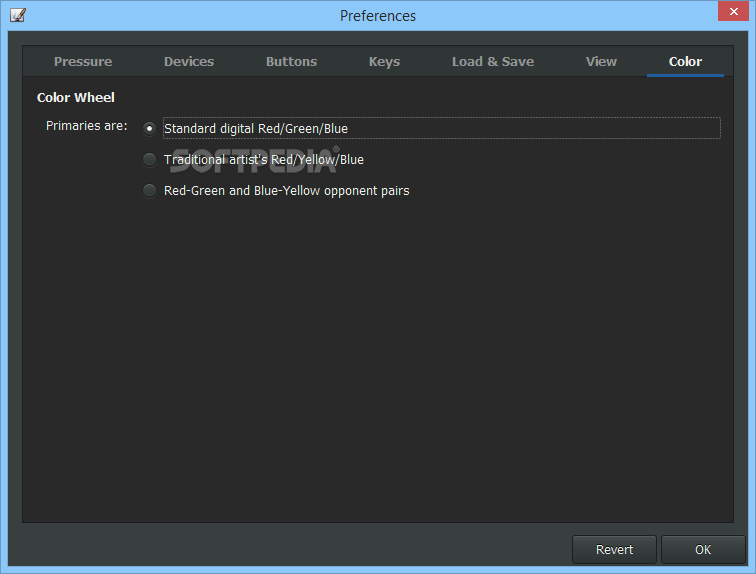The width and height of the screenshot is (756, 574).
Task: Click the 'Primaries are:' label
Action: (x=87, y=126)
